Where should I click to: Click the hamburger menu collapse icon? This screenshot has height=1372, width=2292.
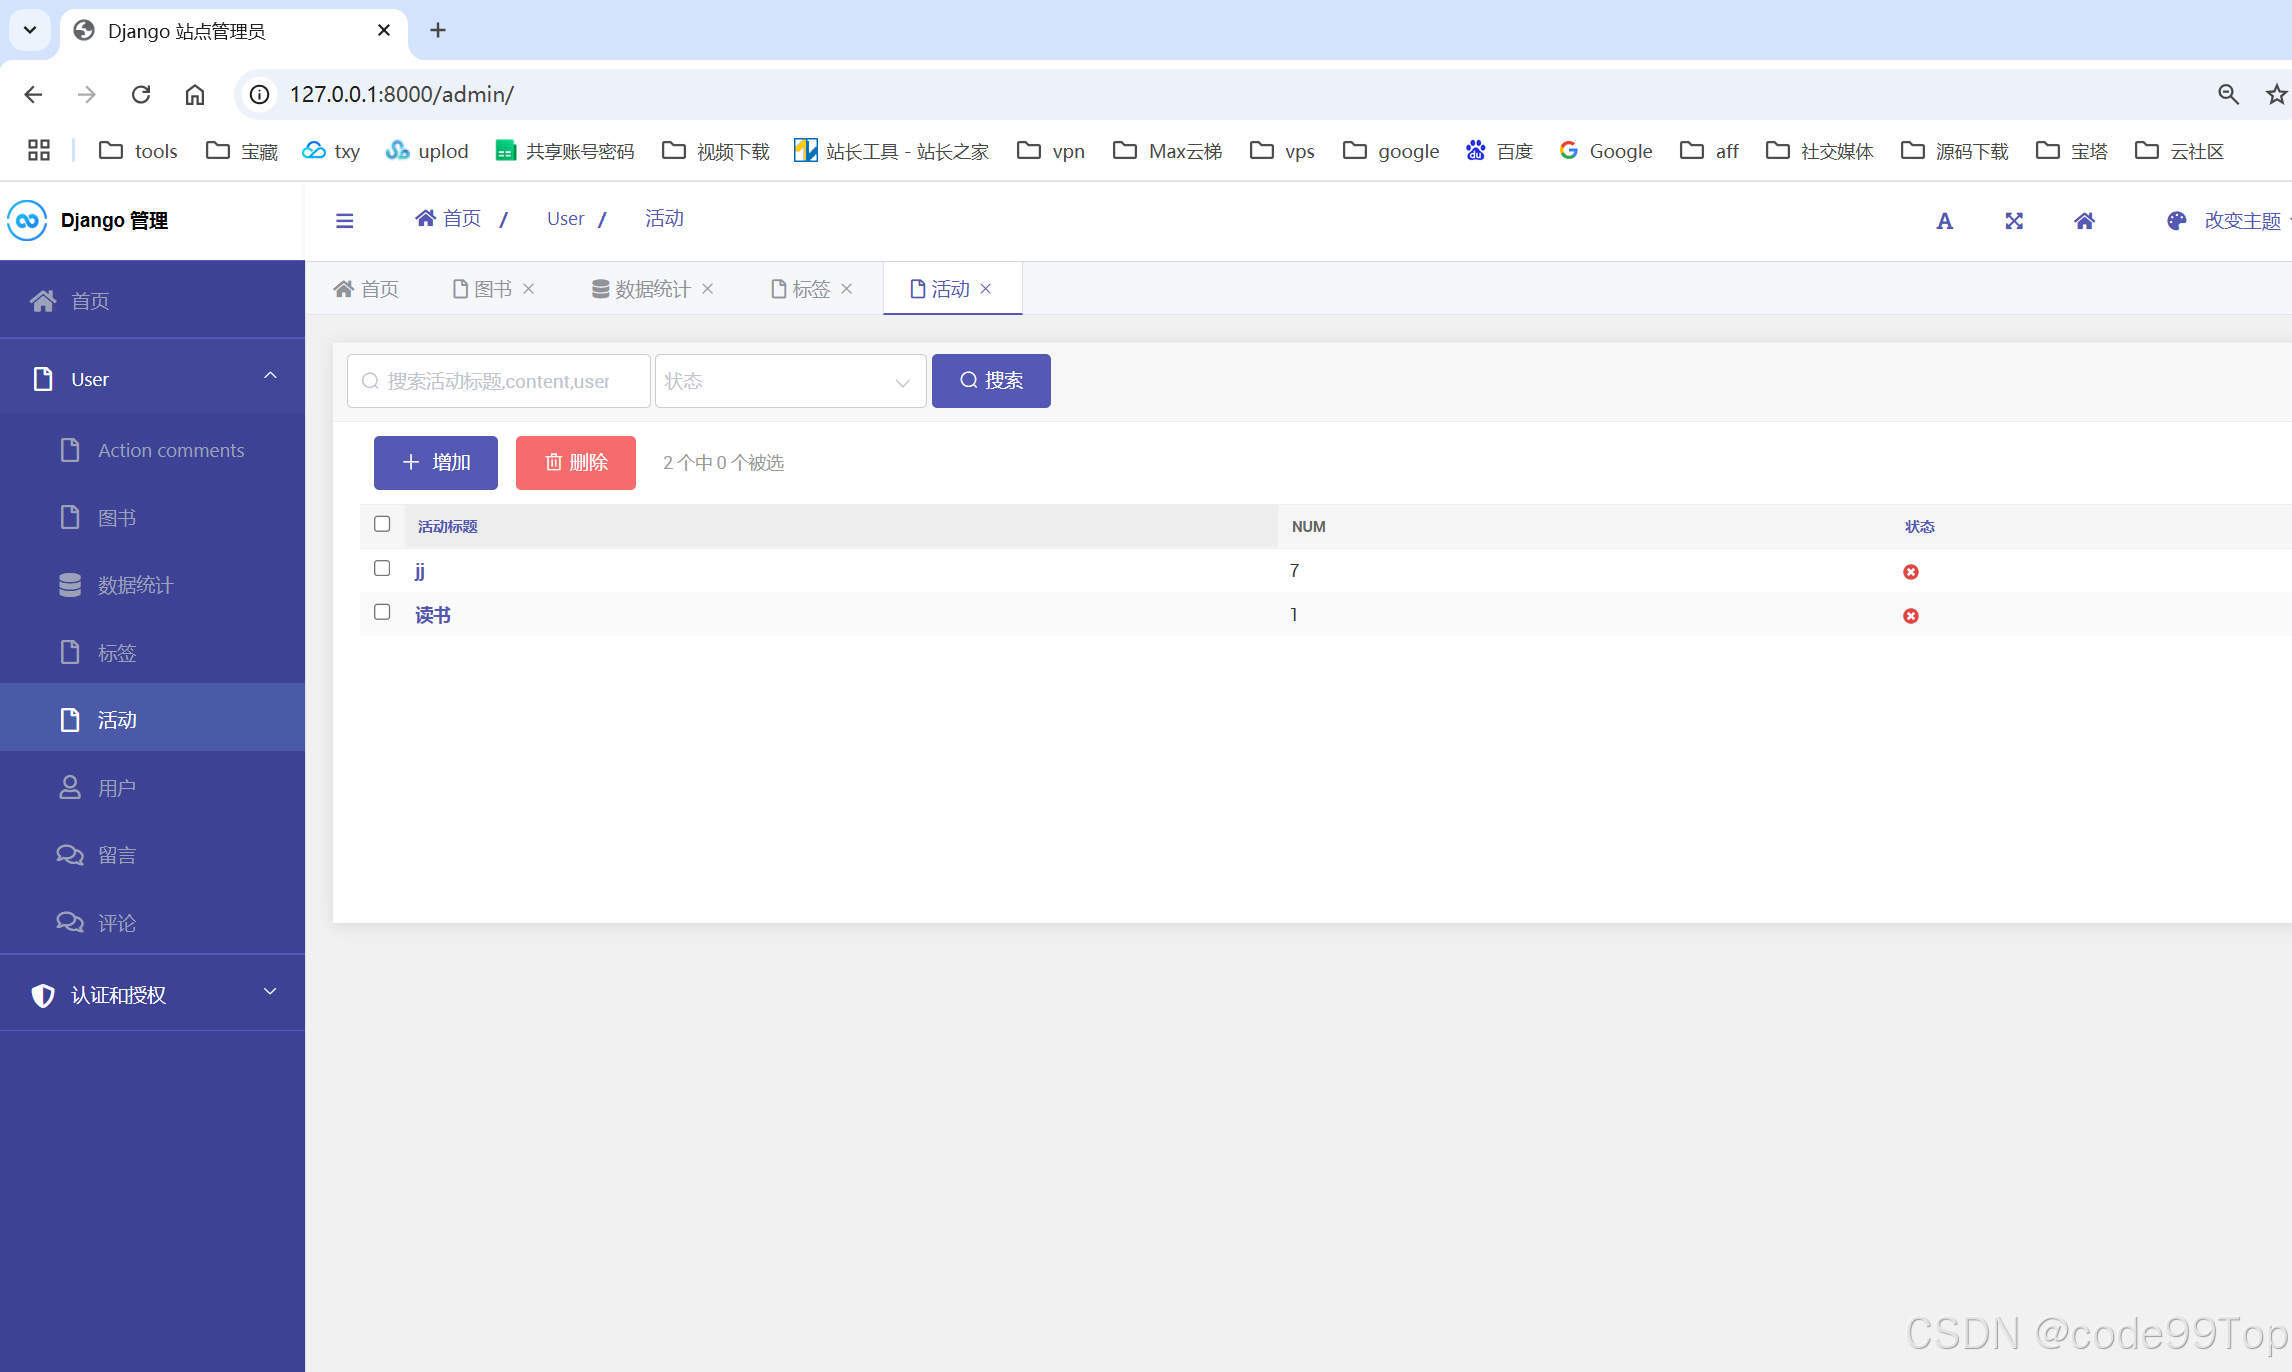pos(344,220)
